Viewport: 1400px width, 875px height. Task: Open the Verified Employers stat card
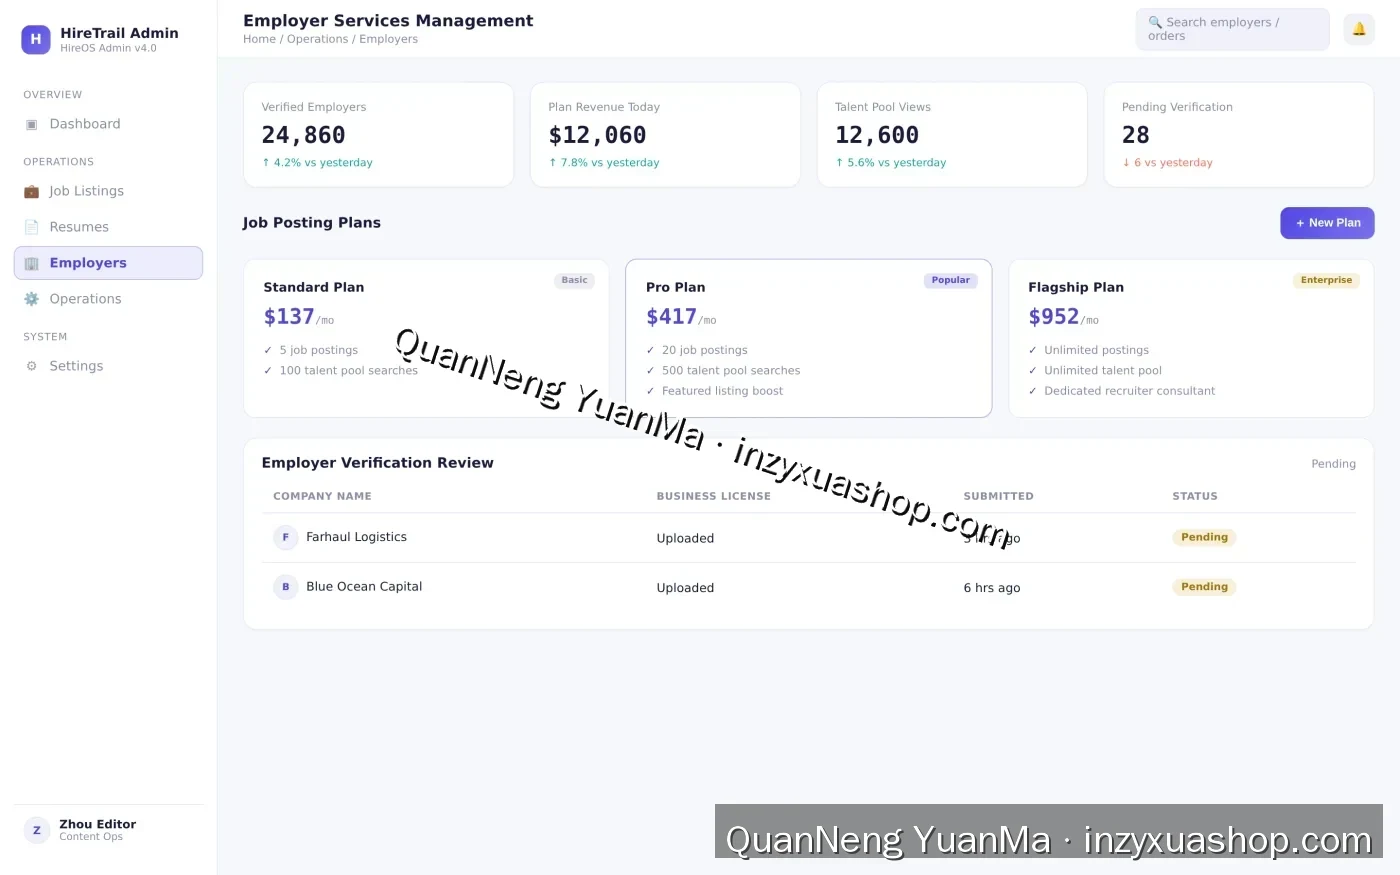379,135
